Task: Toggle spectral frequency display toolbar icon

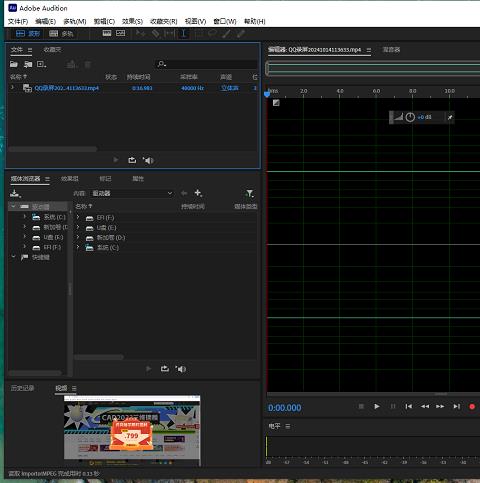Action: pos(107,33)
